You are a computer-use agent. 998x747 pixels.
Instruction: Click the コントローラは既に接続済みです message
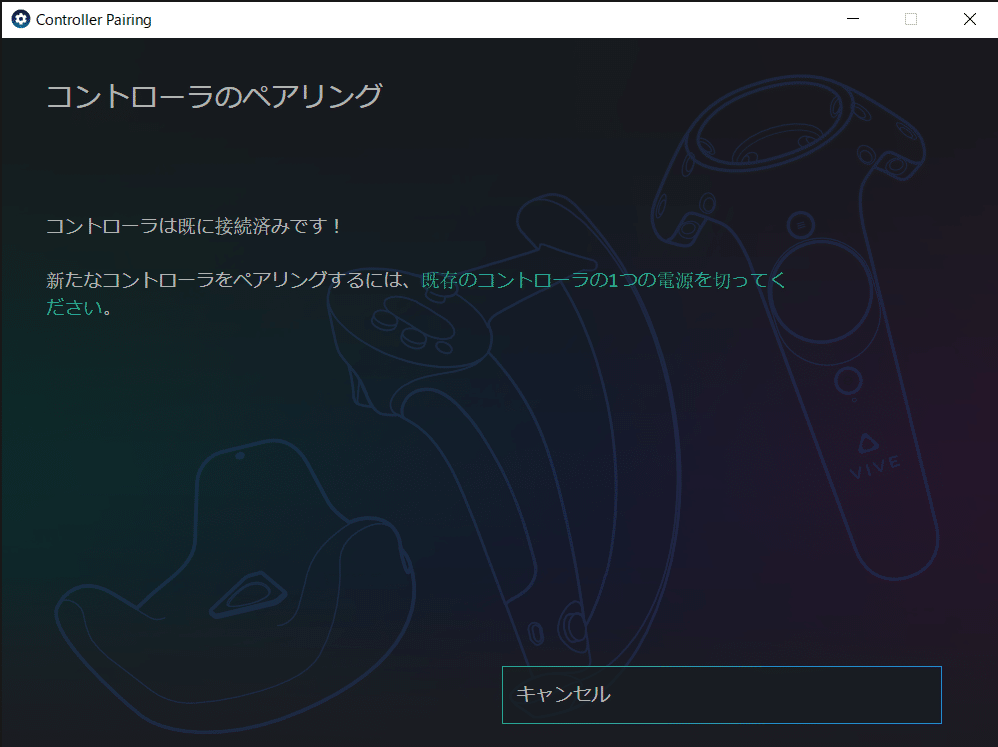coord(195,226)
